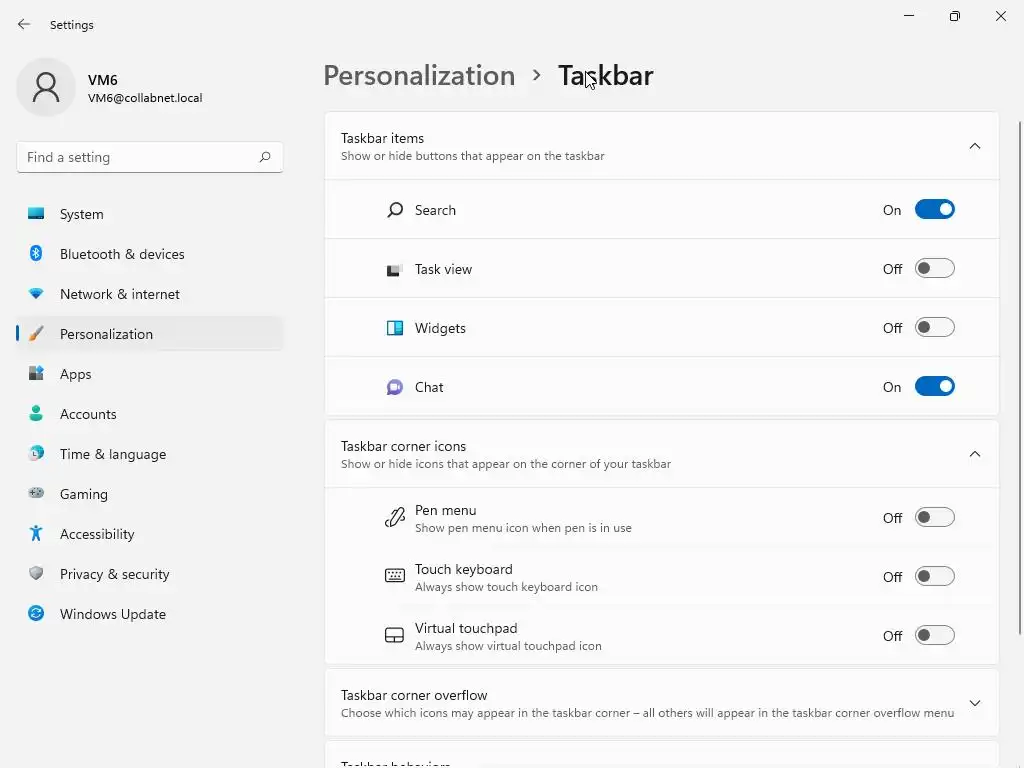This screenshot has height=768, width=1024.
Task: Select Time & language in sidebar
Action: (x=112, y=454)
